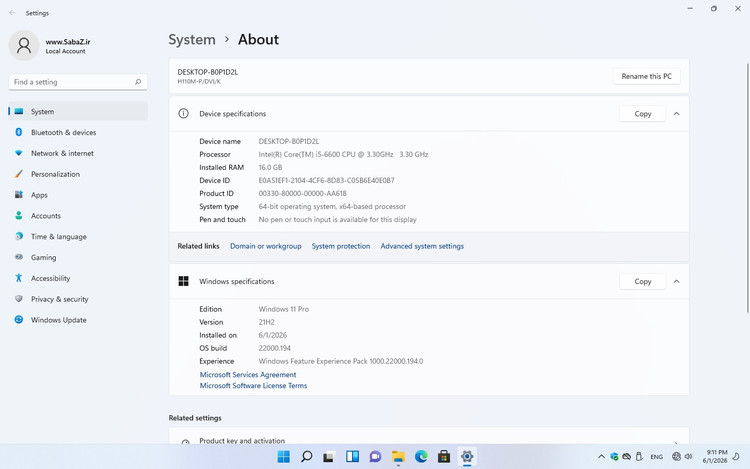Click the search magnifier in Find a setting
750x469 pixels.
tap(138, 82)
